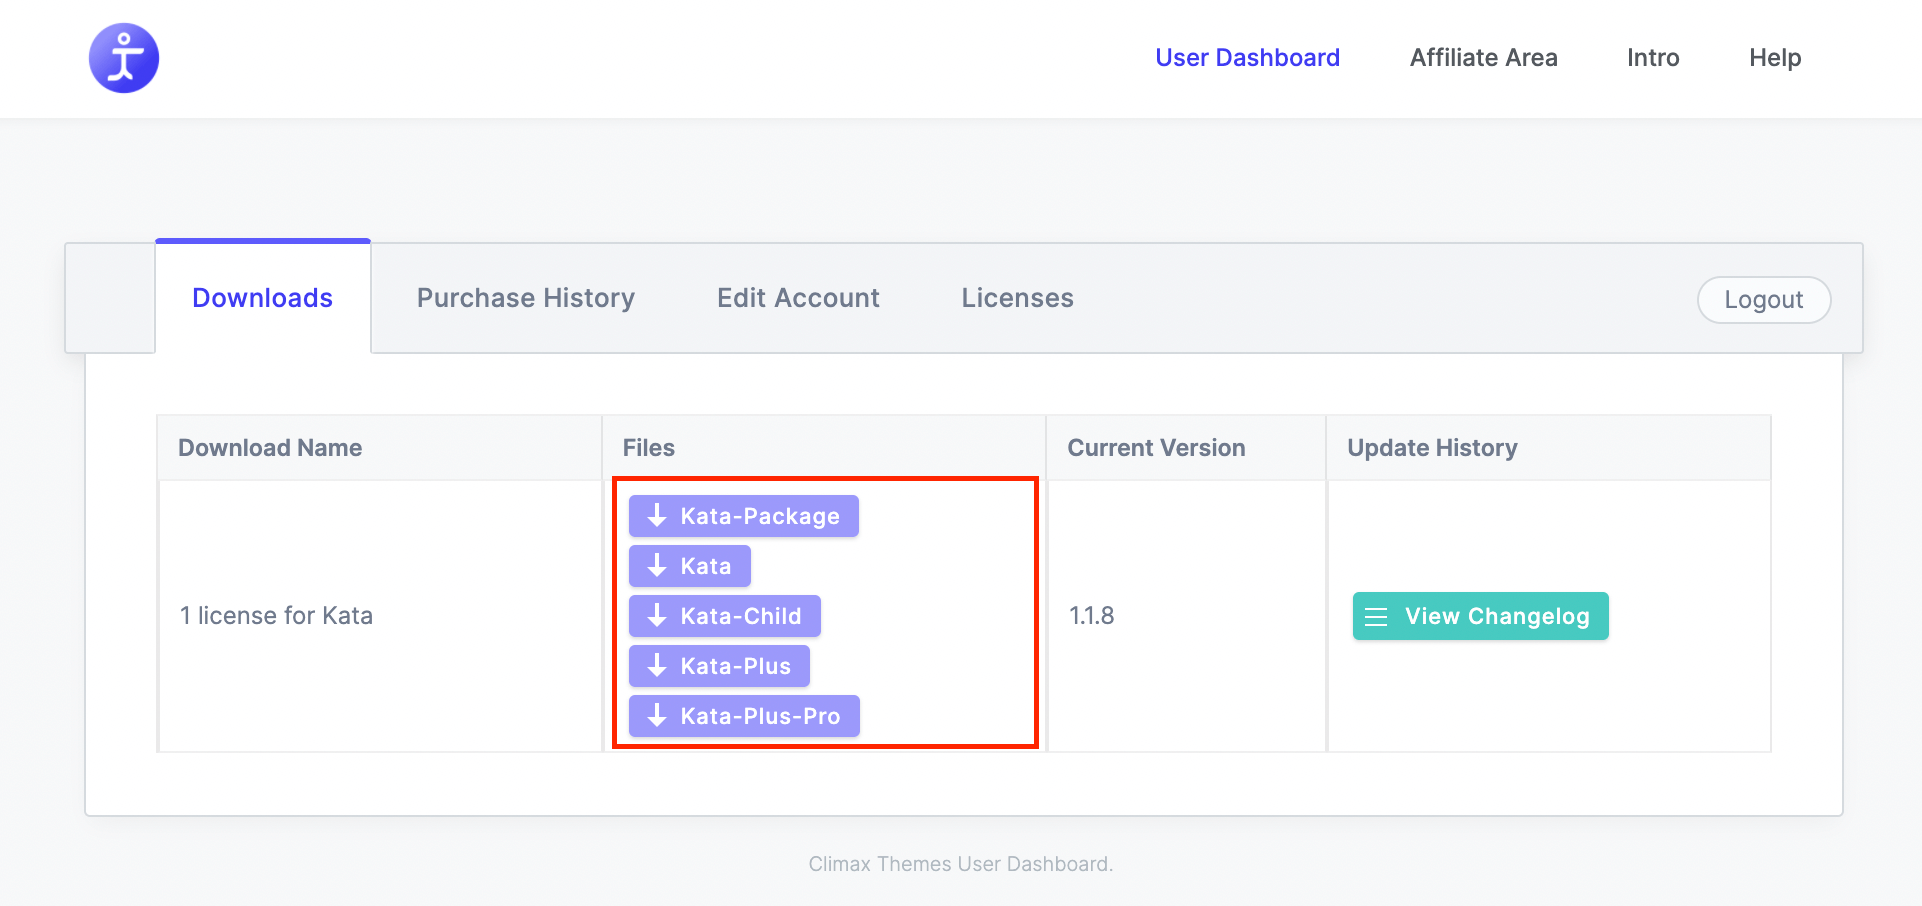The height and width of the screenshot is (906, 1922).
Task: Download the Kata-Package file
Action: click(x=743, y=516)
